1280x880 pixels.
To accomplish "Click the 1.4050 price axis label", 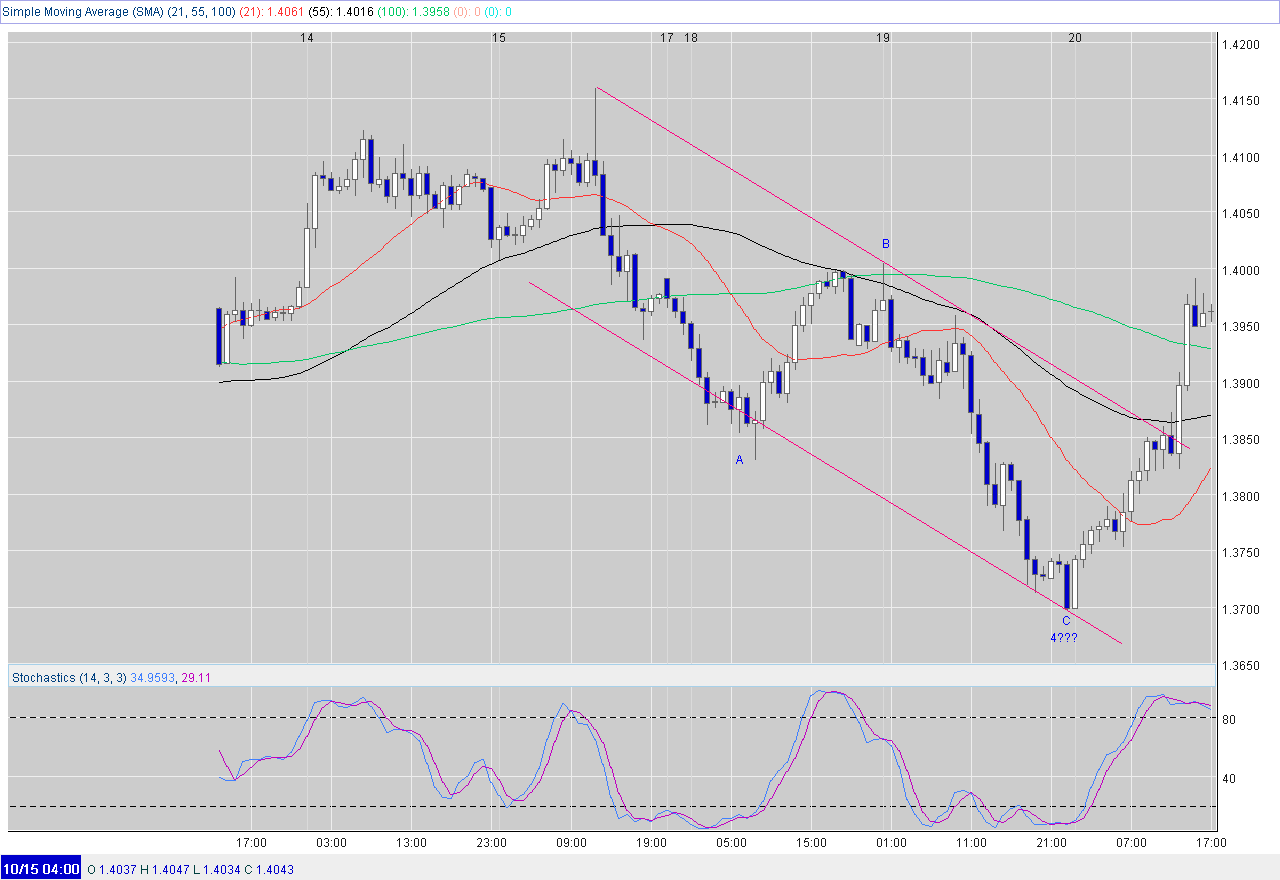I will click(1239, 214).
